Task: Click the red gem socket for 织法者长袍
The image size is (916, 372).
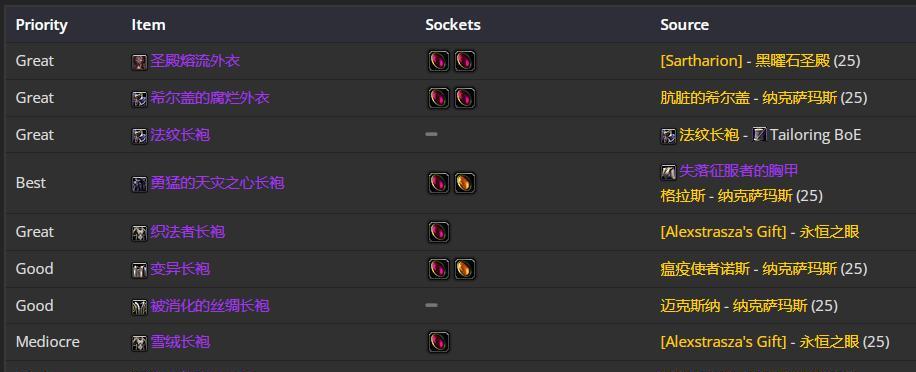Action: pyautogui.click(x=439, y=232)
